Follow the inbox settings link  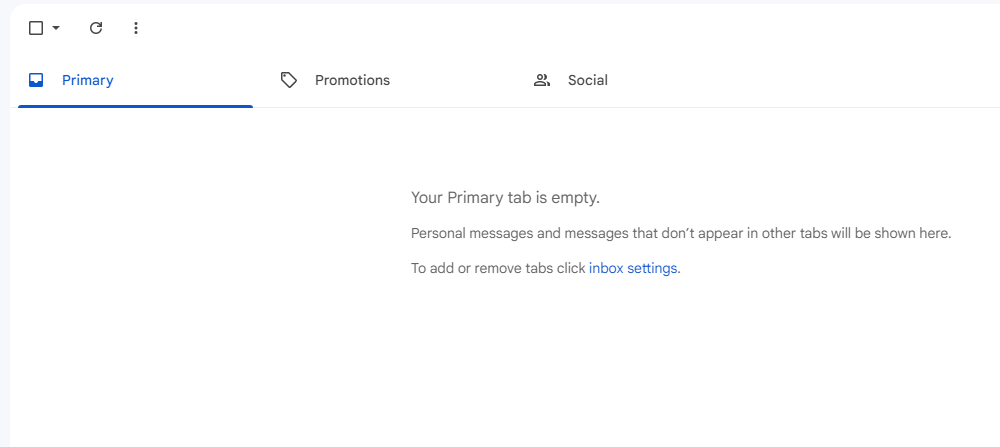click(633, 268)
